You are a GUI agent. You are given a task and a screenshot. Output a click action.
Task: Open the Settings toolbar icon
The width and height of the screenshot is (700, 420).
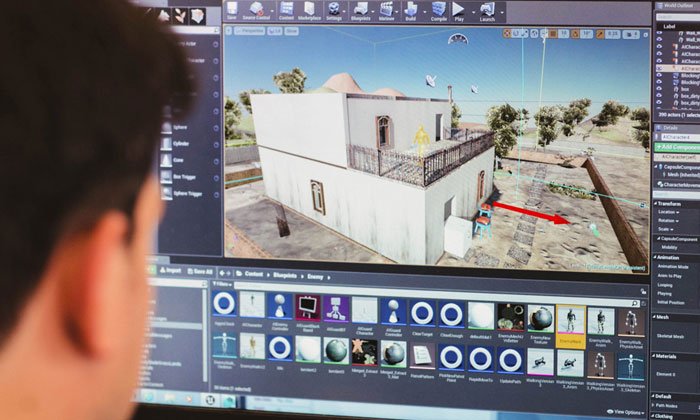333,11
